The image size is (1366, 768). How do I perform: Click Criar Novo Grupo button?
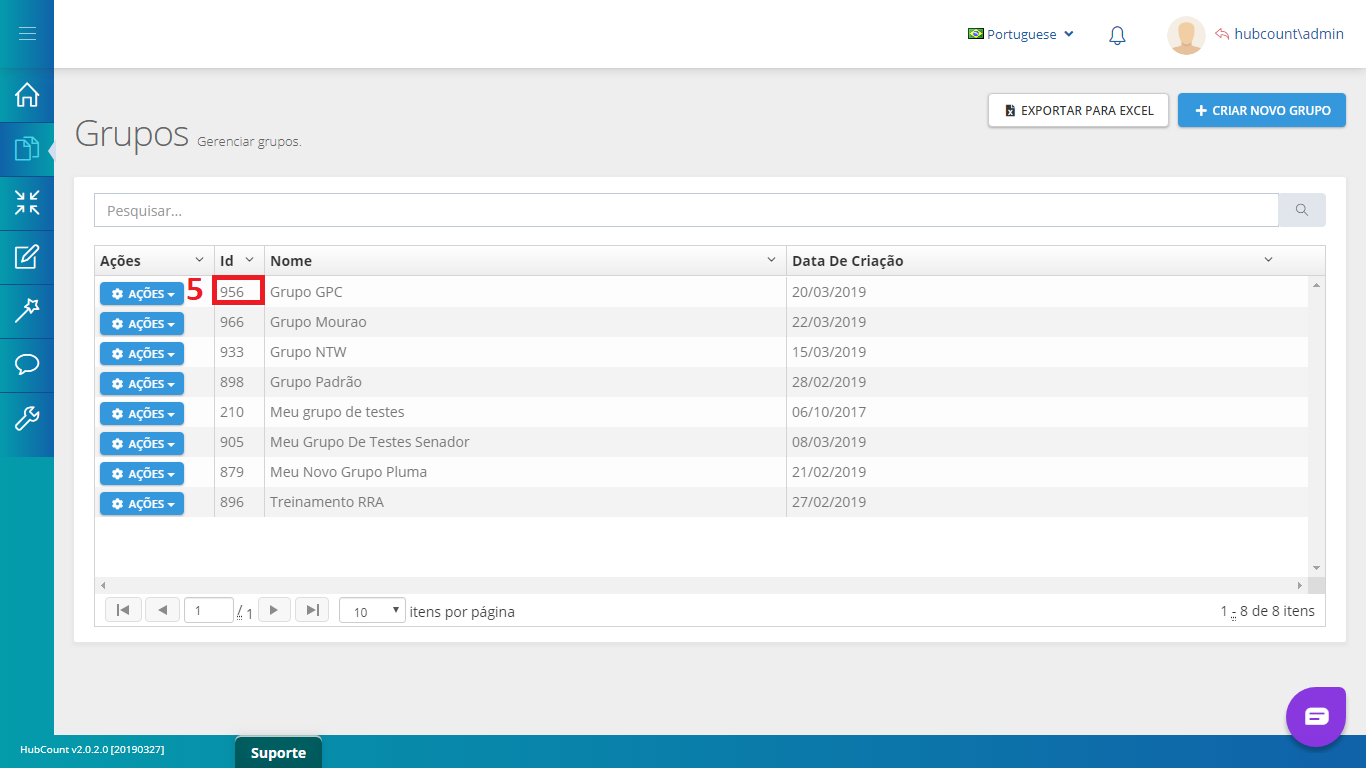pyautogui.click(x=1262, y=110)
